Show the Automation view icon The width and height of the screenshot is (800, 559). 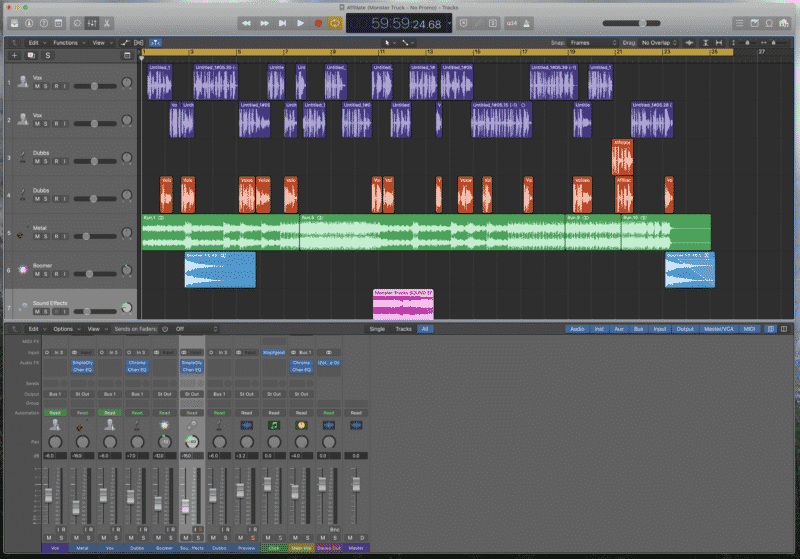tap(124, 43)
